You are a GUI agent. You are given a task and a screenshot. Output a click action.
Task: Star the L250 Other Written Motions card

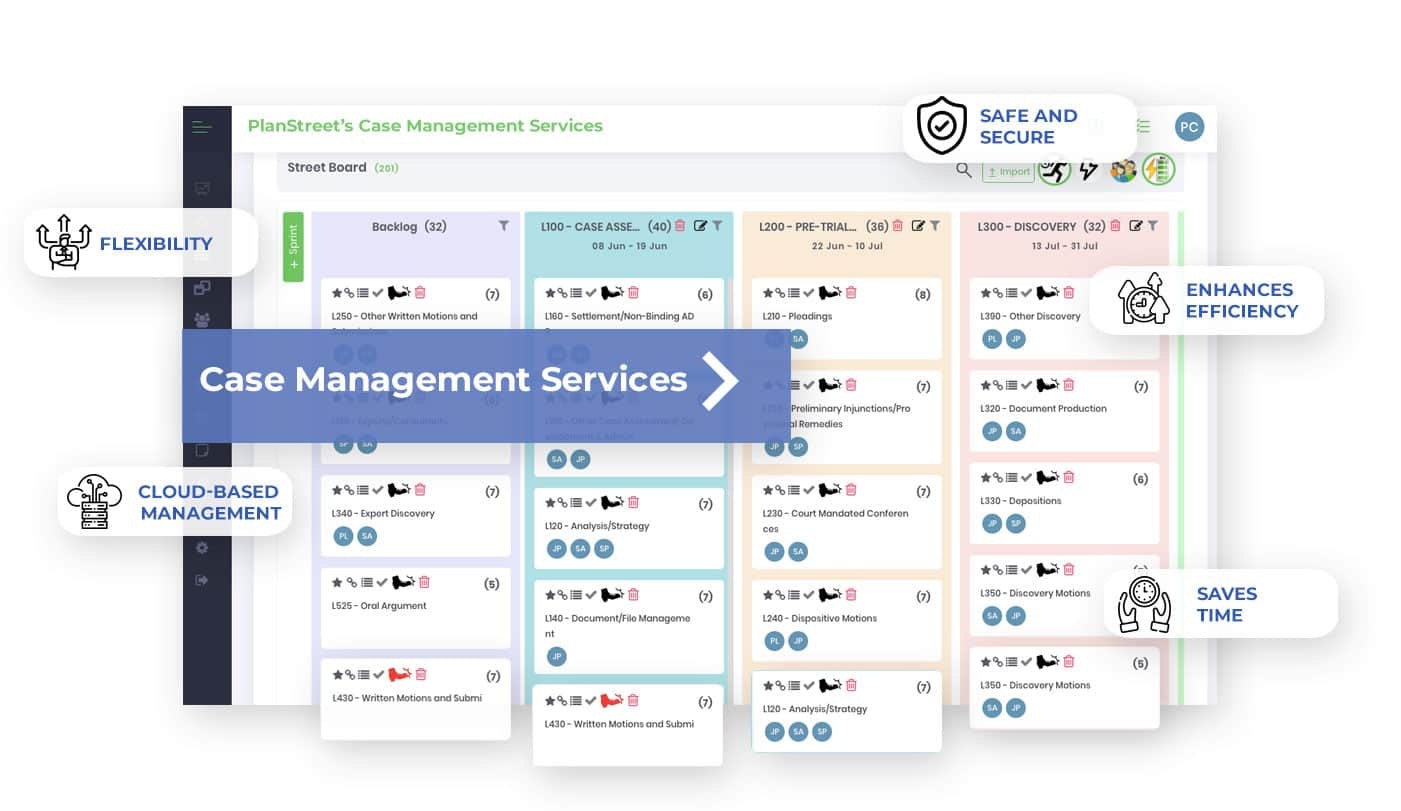click(x=337, y=293)
